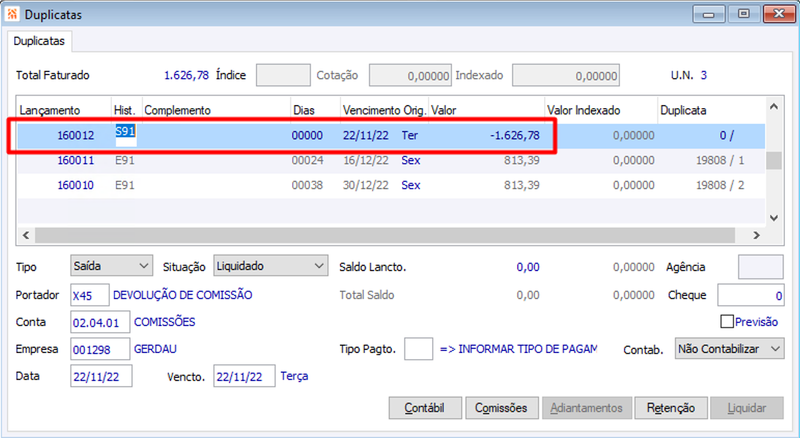Click the horizontal scrollbar left arrow
Viewport: 800px width, 438px height.
click(26, 235)
